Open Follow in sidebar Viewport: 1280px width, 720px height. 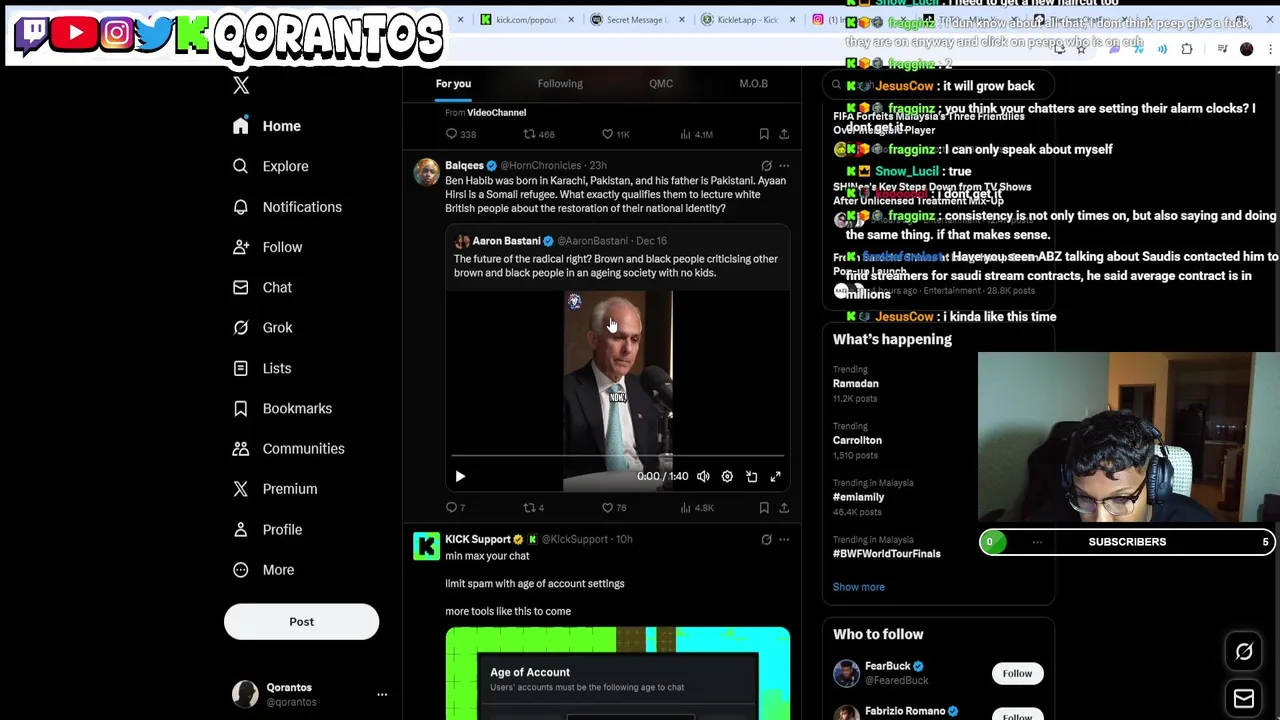coord(267,247)
